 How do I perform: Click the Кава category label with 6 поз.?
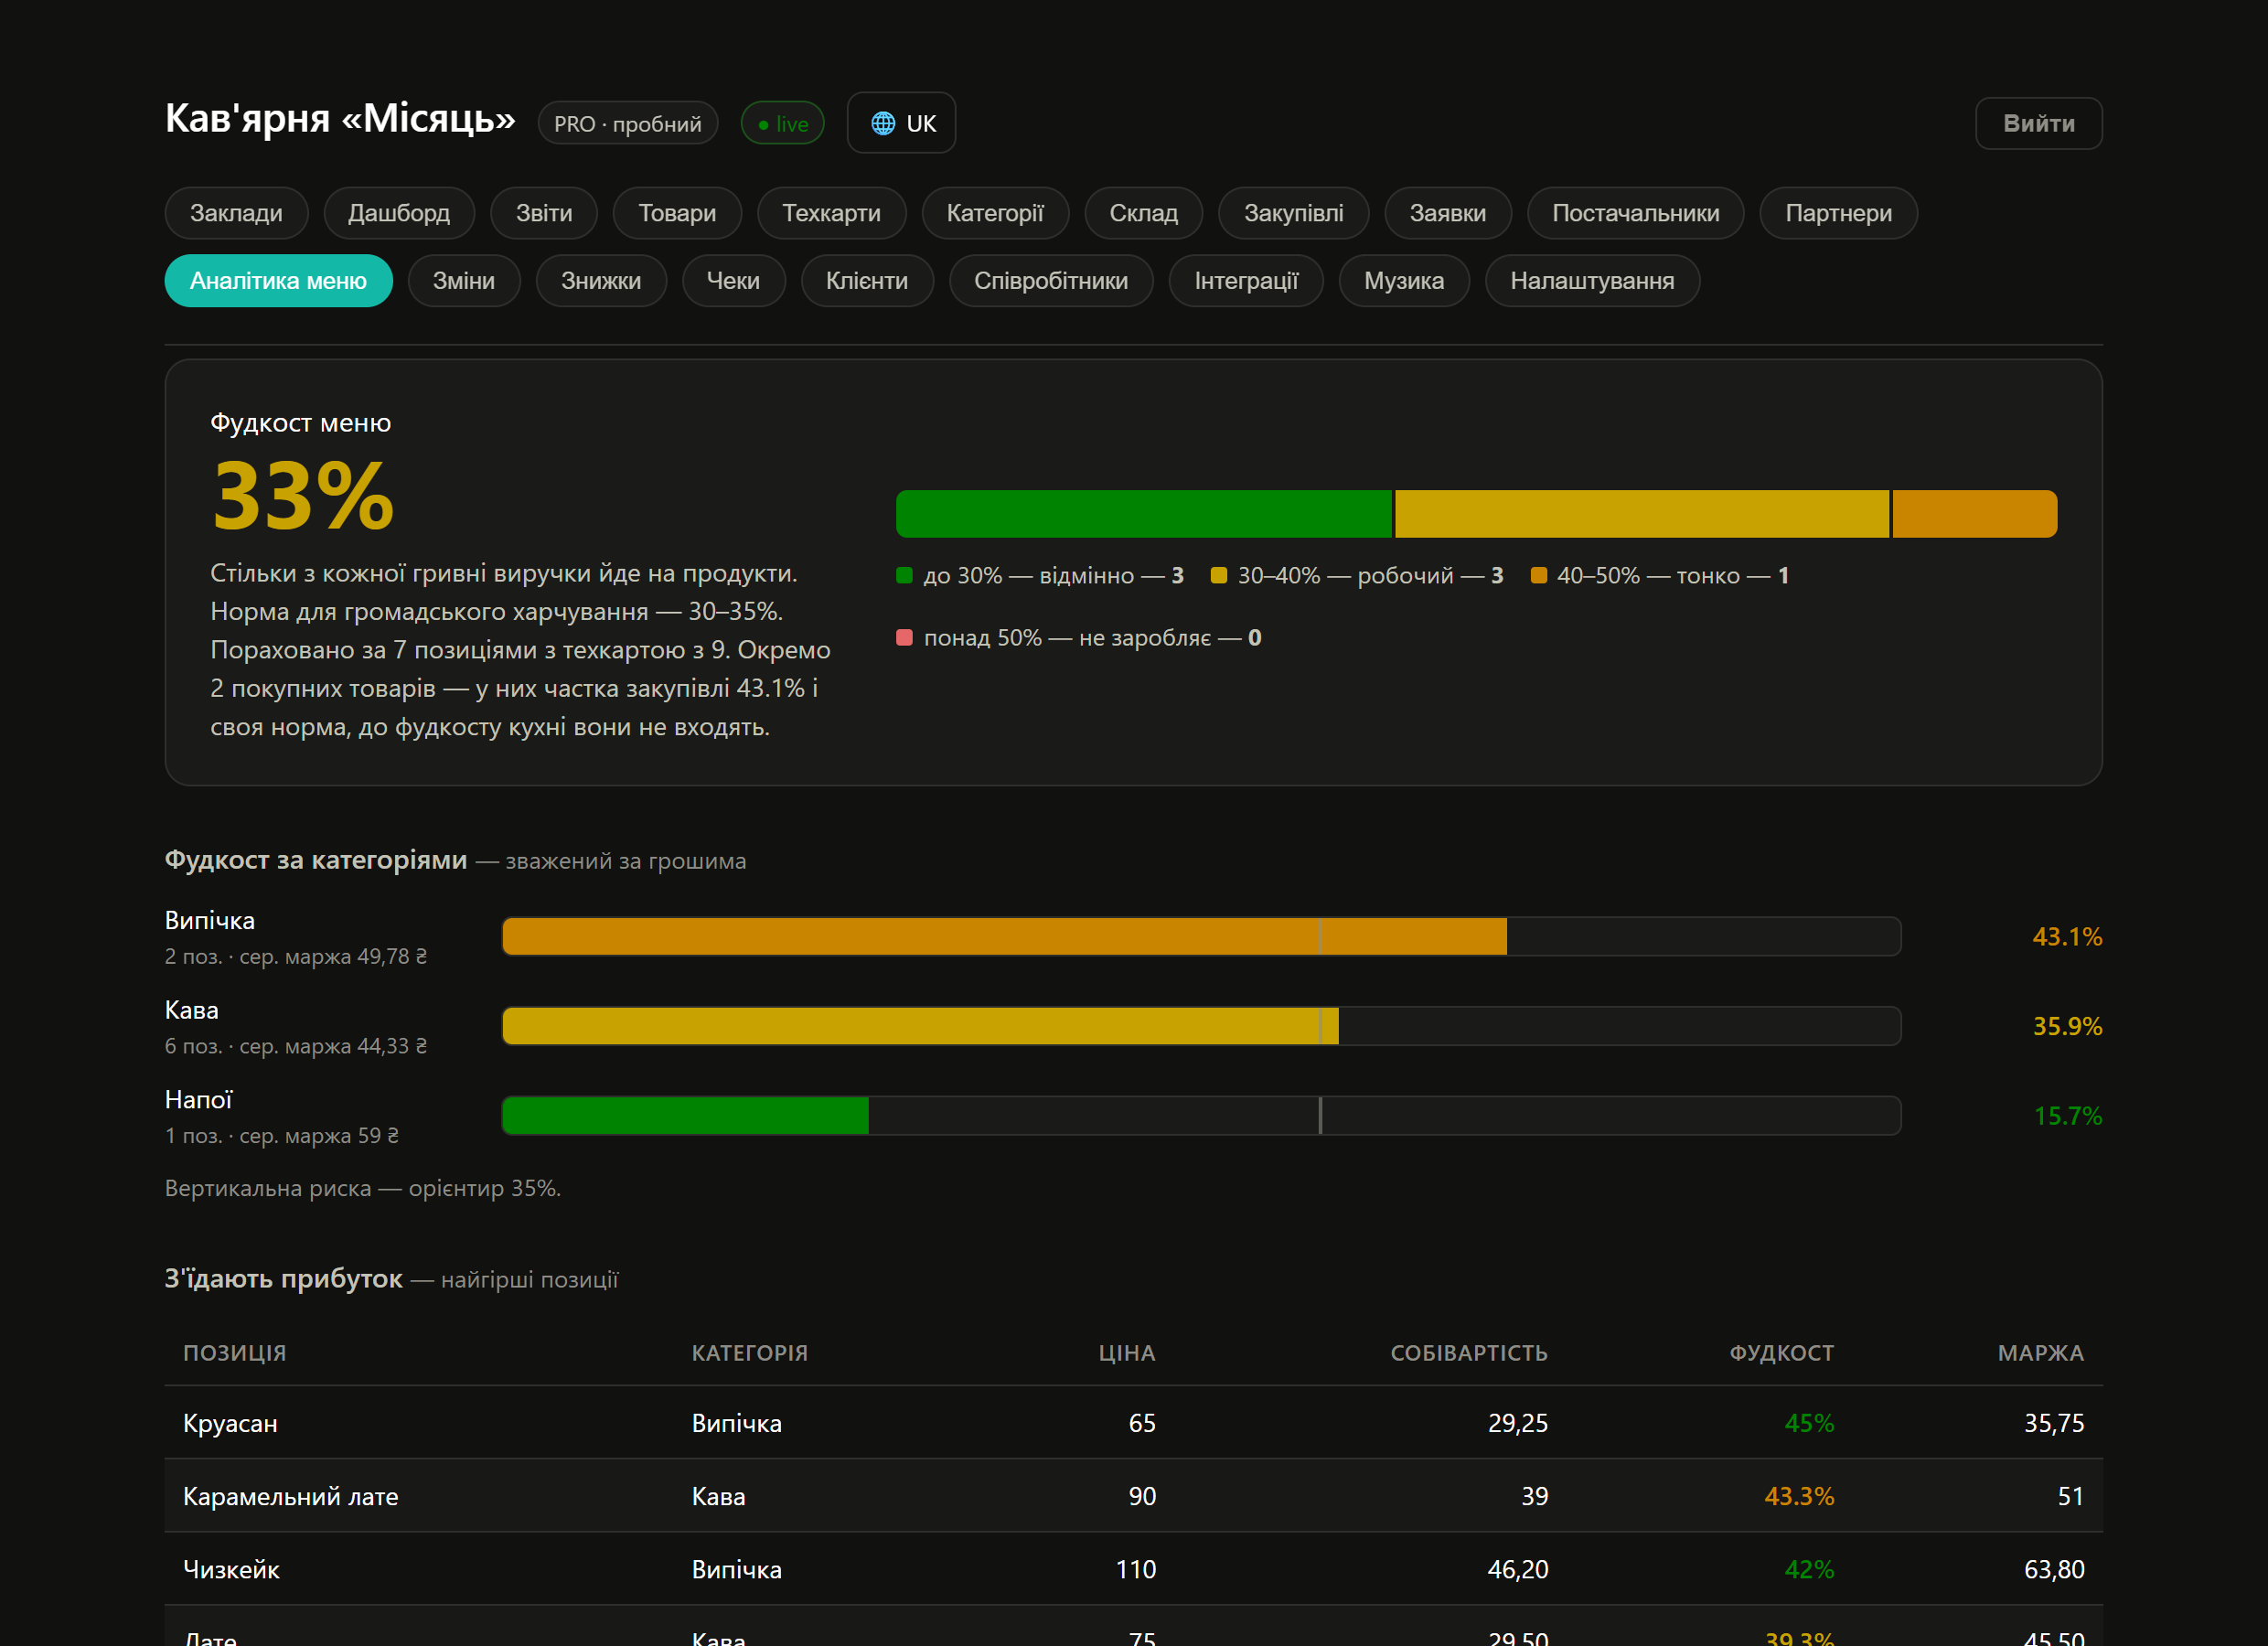coord(192,1010)
